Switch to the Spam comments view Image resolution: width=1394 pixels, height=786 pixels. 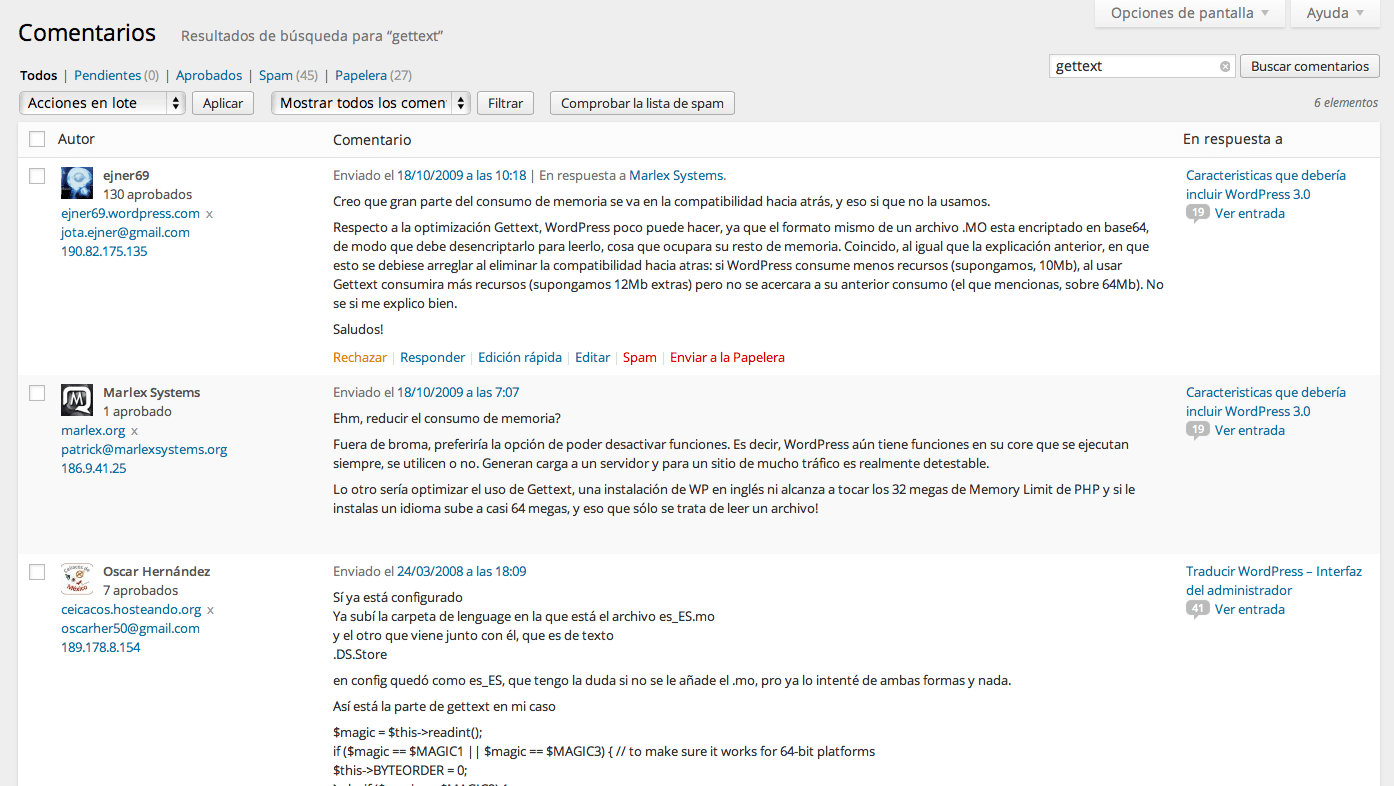point(275,75)
